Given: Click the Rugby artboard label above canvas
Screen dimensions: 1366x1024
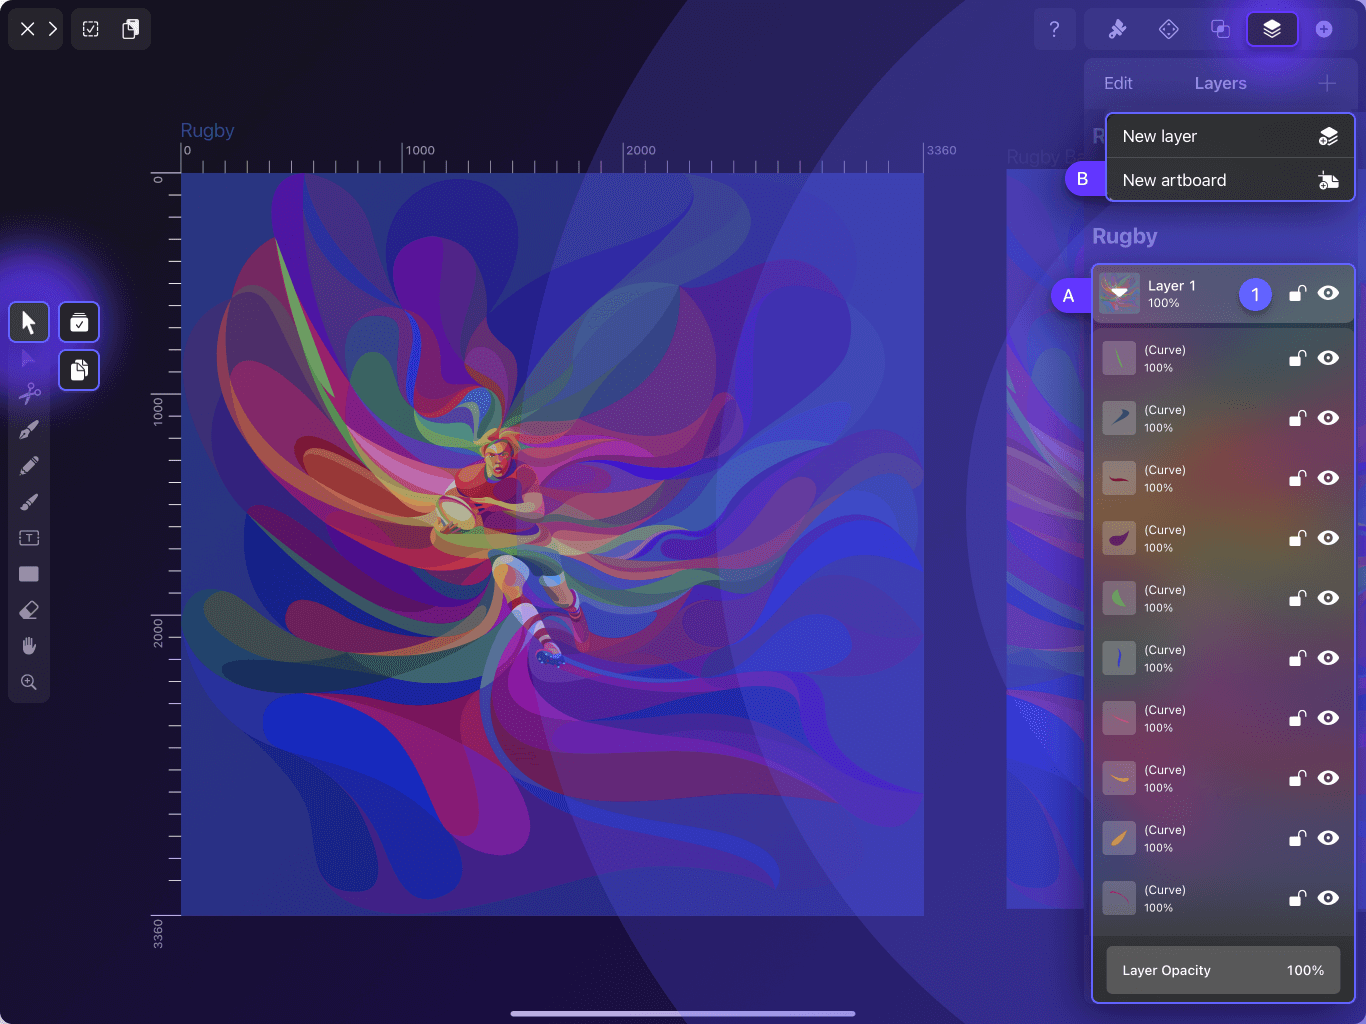Looking at the screenshot, I should (x=207, y=130).
